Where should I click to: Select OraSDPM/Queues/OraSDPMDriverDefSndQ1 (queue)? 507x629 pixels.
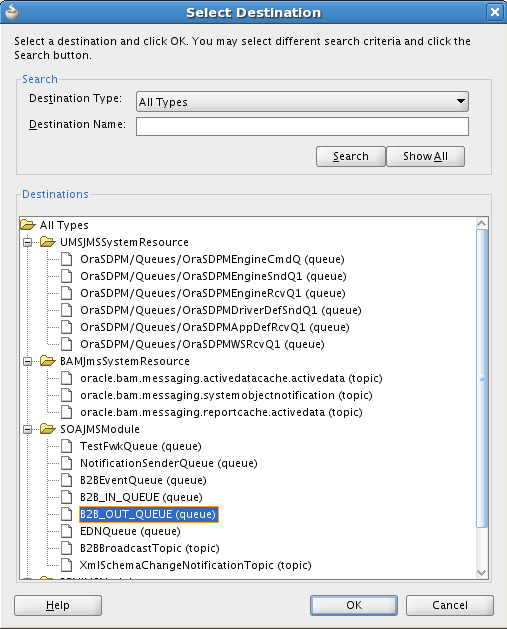(221, 310)
